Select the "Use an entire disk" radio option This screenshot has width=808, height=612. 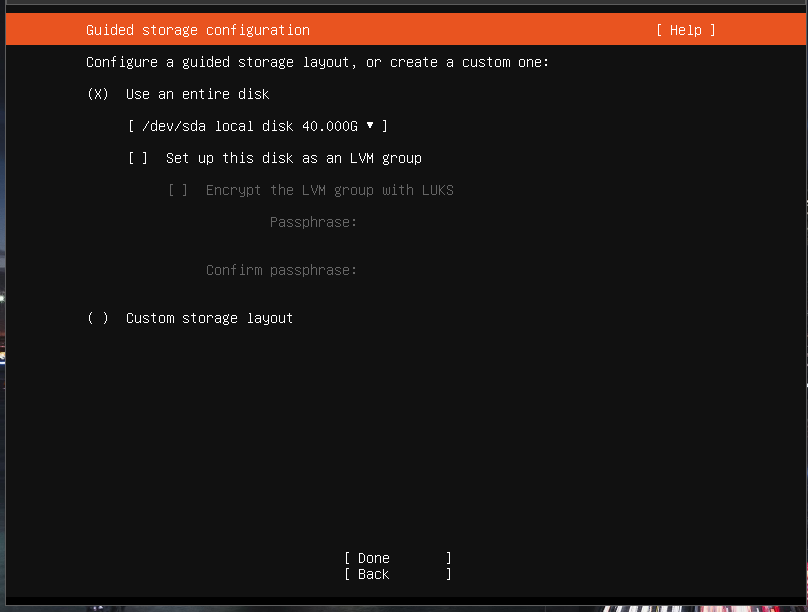pyautogui.click(x=98, y=94)
